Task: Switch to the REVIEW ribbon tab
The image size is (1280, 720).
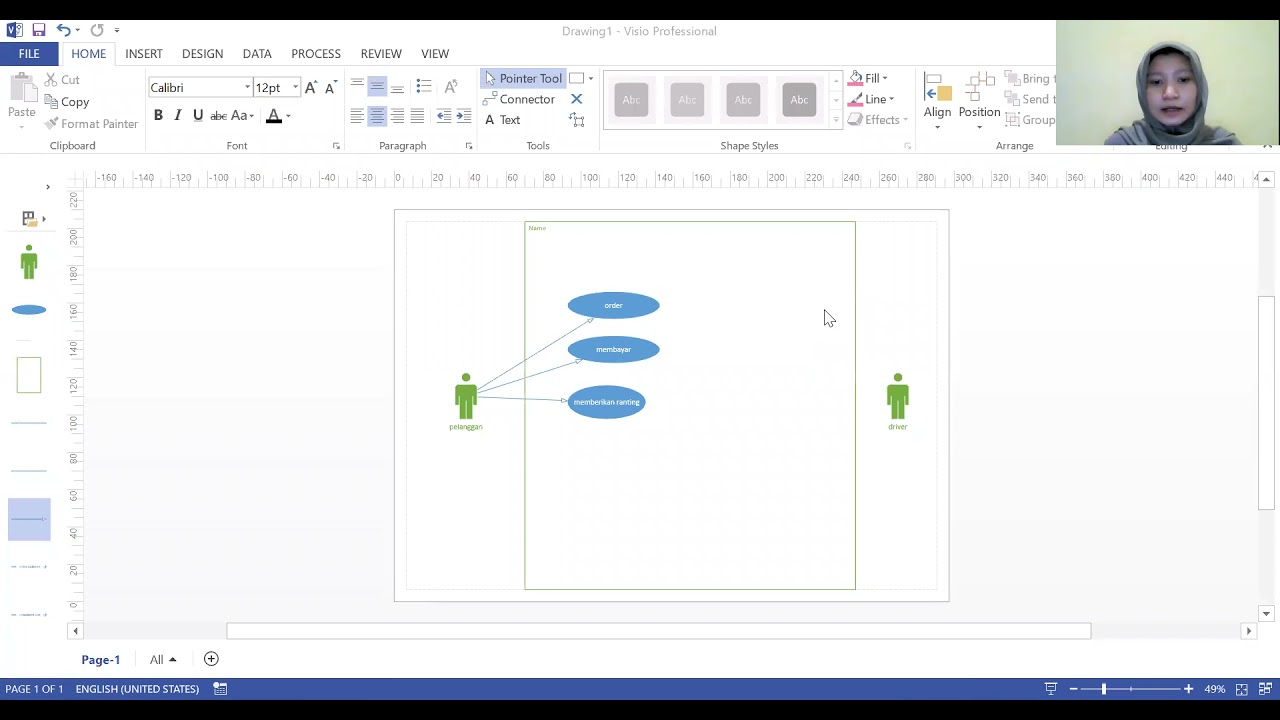Action: click(381, 54)
